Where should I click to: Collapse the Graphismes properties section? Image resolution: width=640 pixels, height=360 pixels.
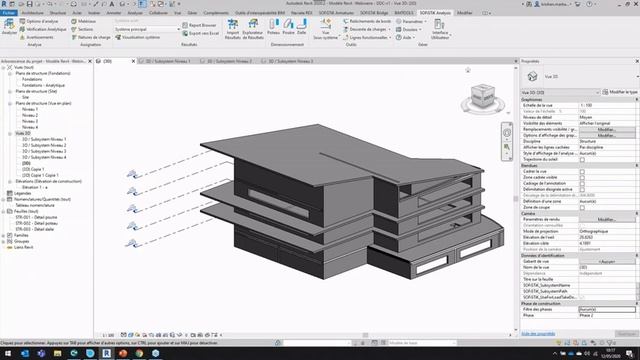(x=636, y=100)
